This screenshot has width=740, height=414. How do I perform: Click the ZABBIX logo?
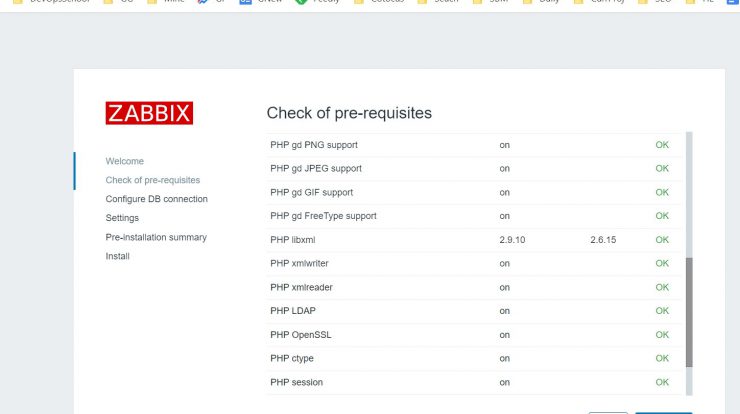click(x=149, y=113)
